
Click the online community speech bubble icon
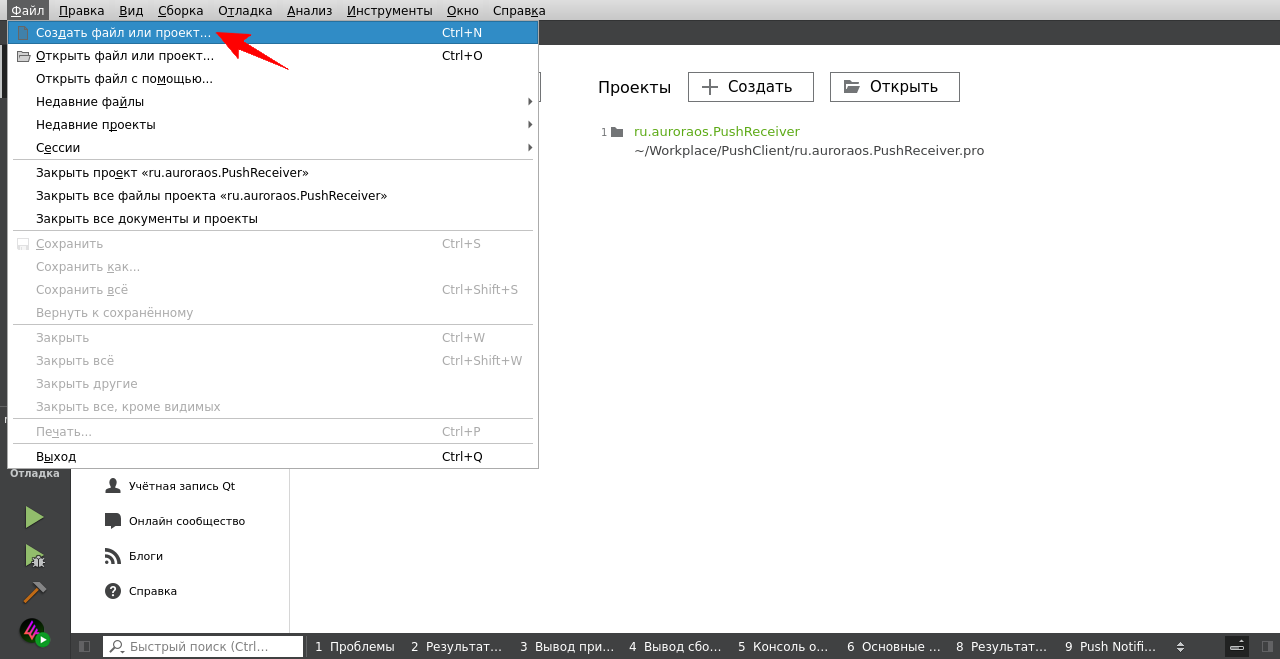(x=113, y=521)
